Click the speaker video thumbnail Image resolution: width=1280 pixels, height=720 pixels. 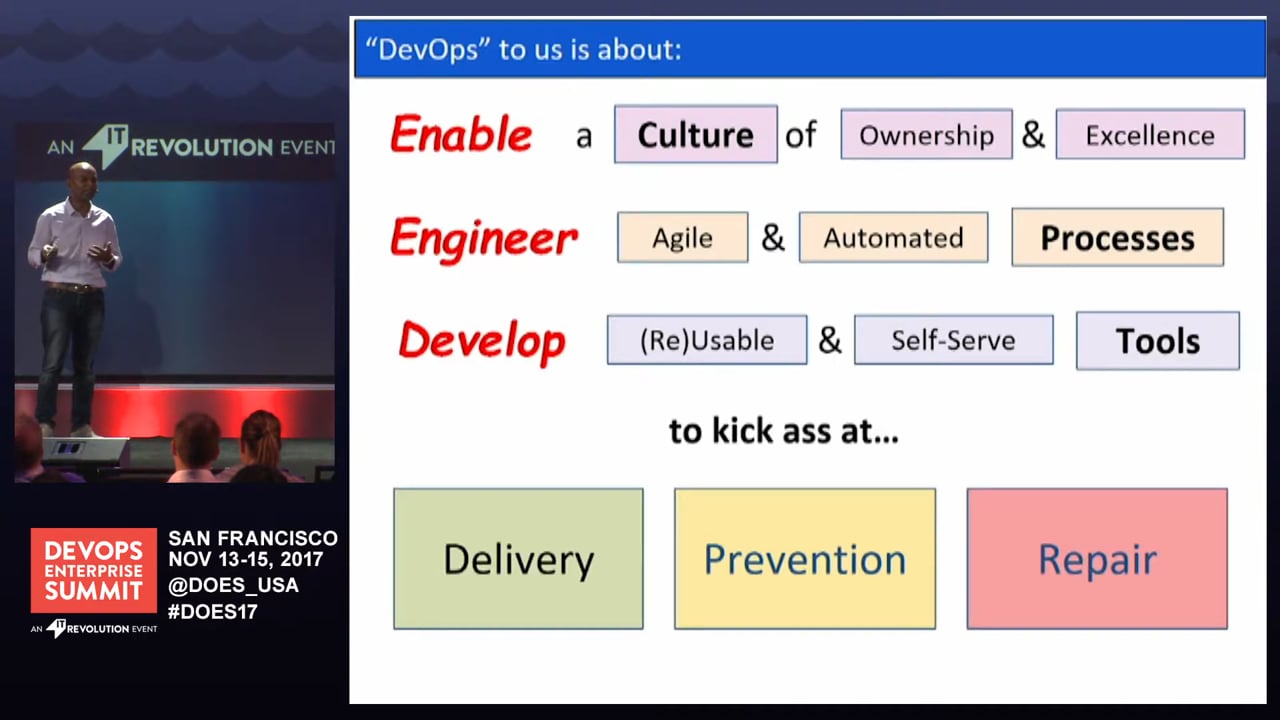[175, 303]
